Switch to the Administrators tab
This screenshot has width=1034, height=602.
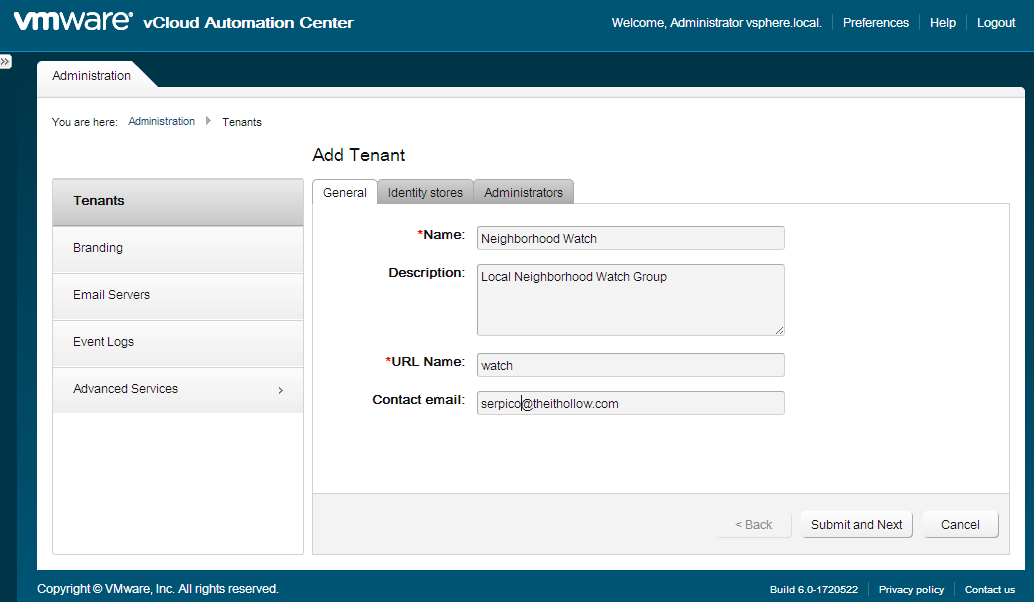coord(523,193)
